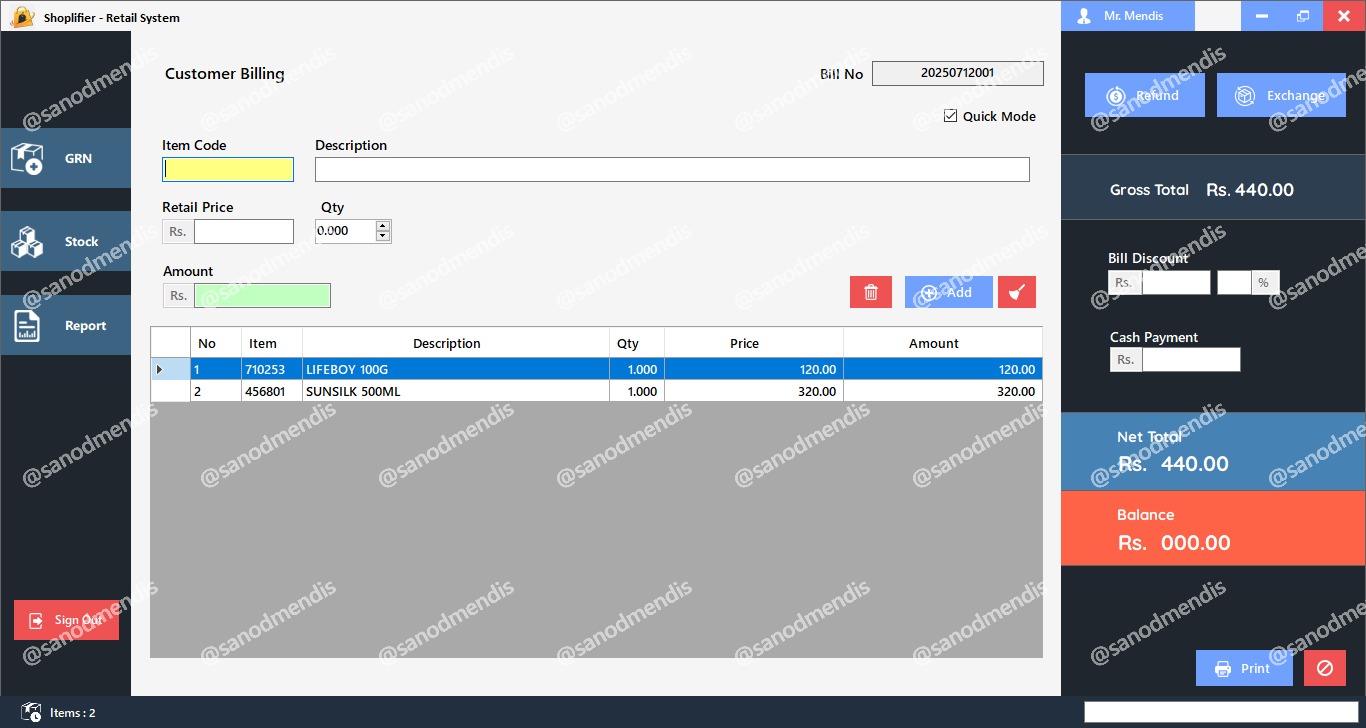Toggle the Quick Mode checkbox
The image size is (1366, 728).
coord(950,116)
